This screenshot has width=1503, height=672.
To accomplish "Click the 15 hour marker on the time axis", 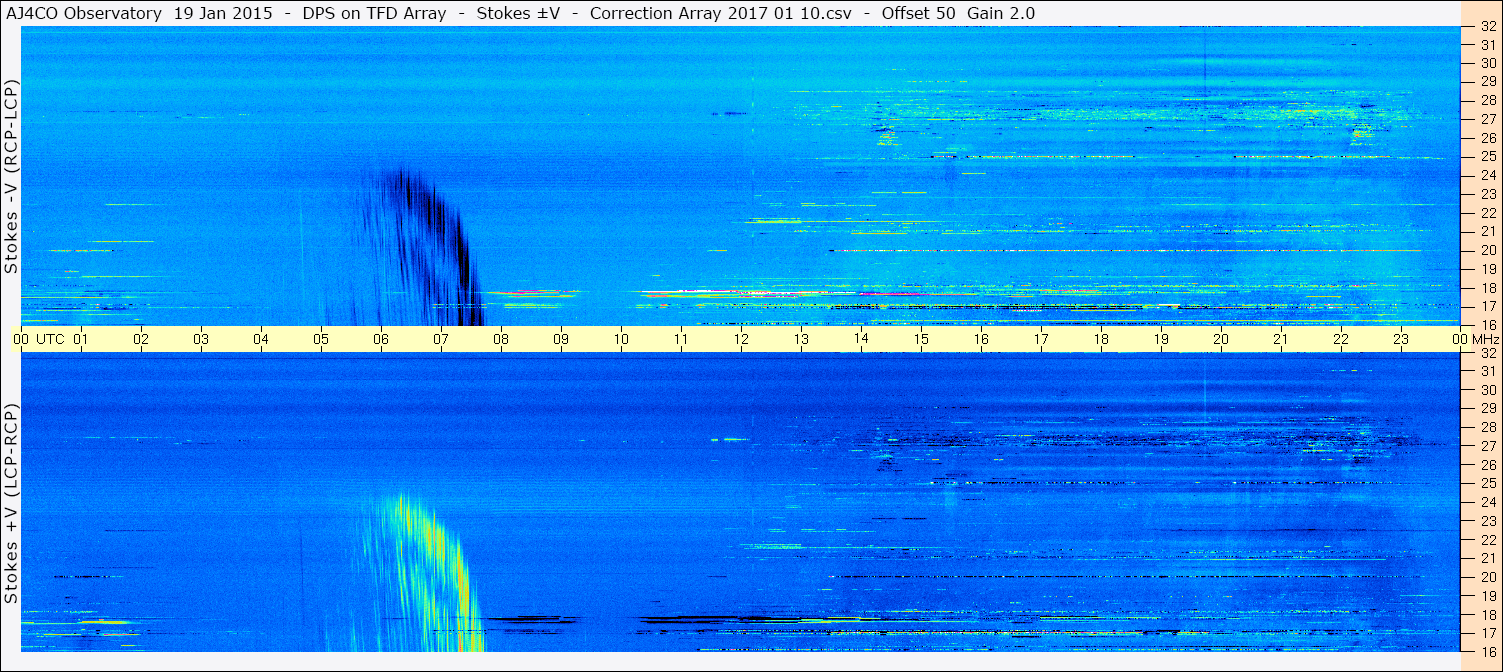I will tap(921, 340).
